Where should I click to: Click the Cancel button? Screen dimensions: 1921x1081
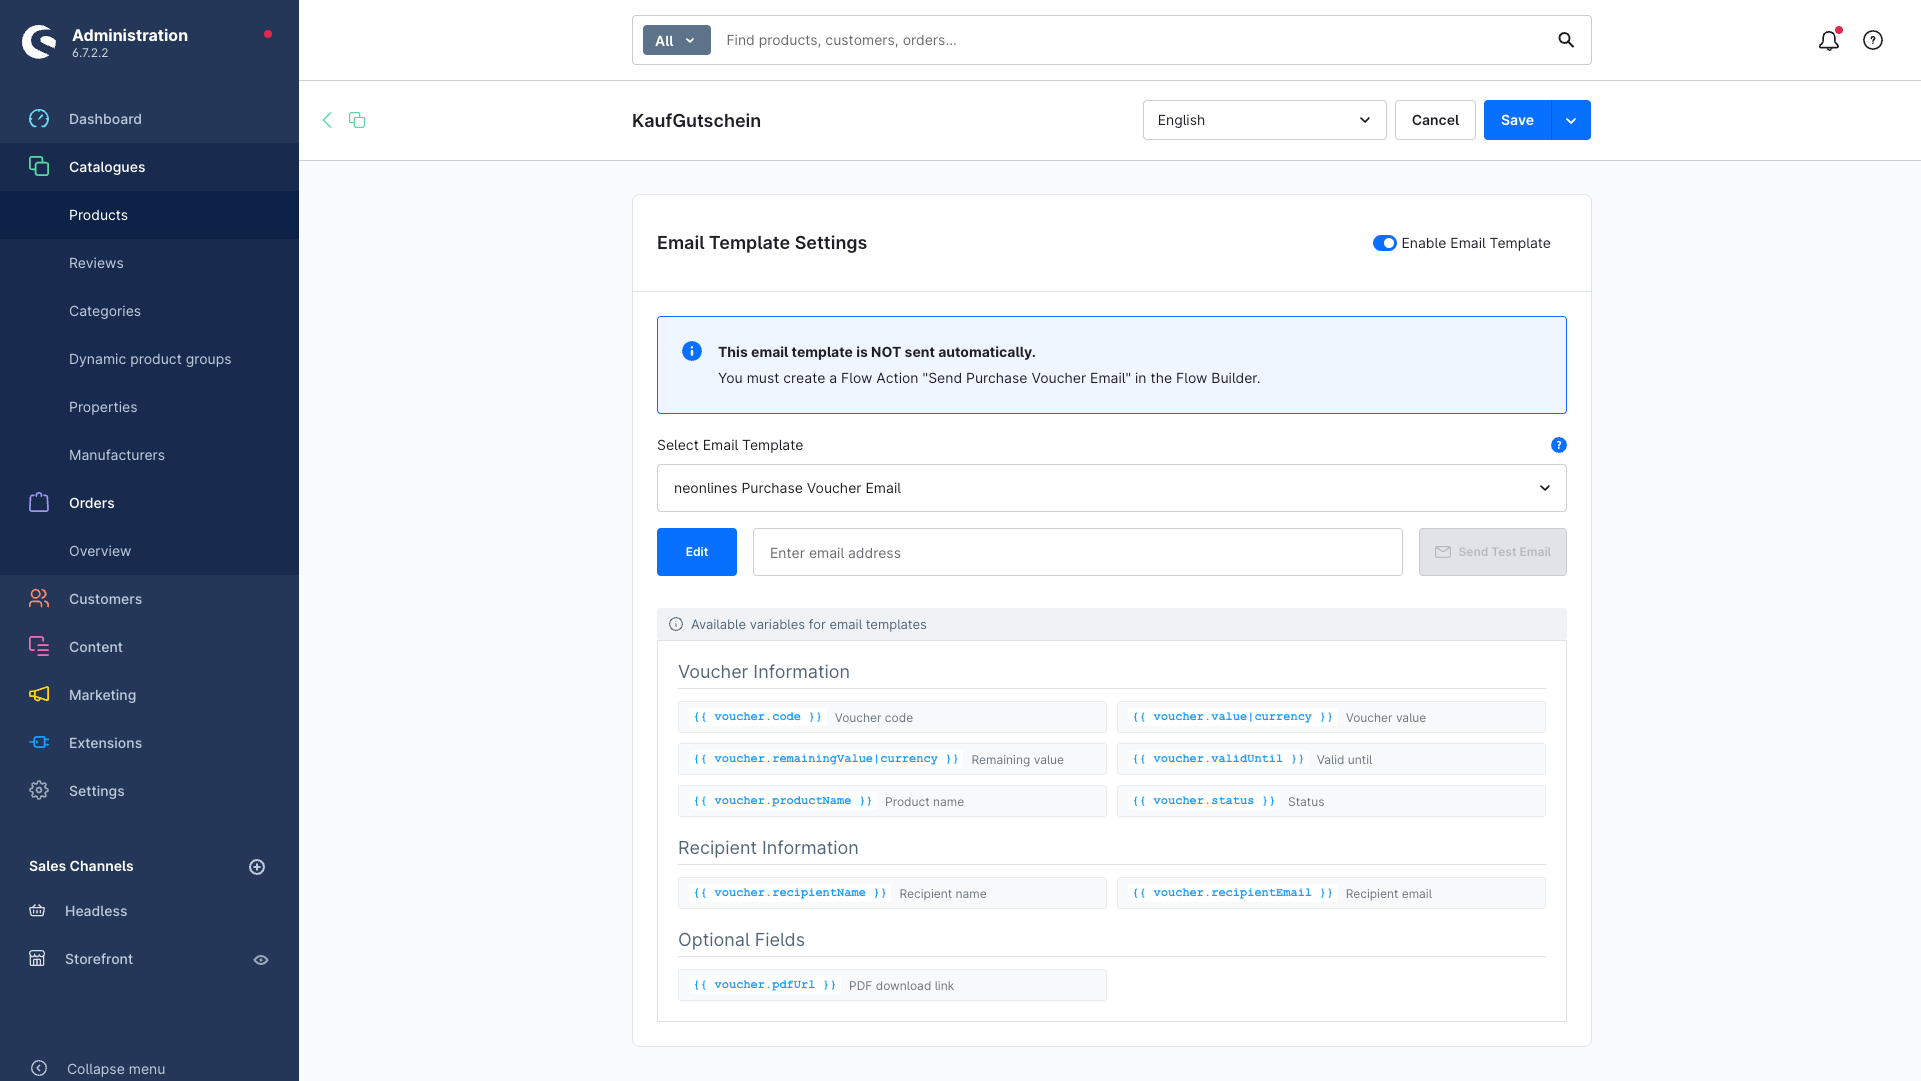[x=1435, y=120]
